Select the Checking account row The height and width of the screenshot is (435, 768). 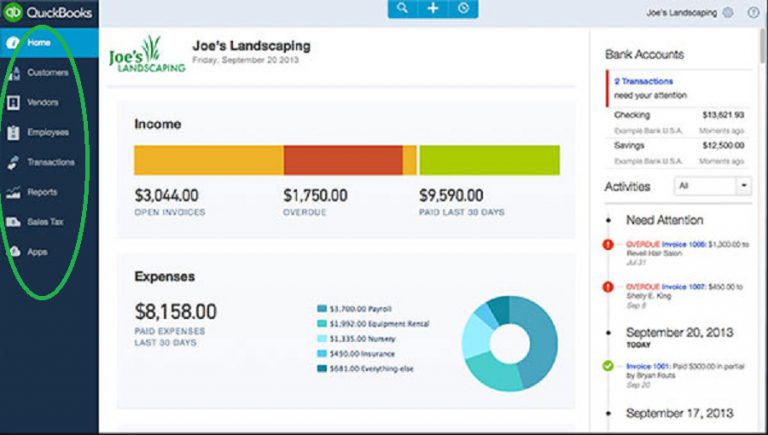coord(679,122)
